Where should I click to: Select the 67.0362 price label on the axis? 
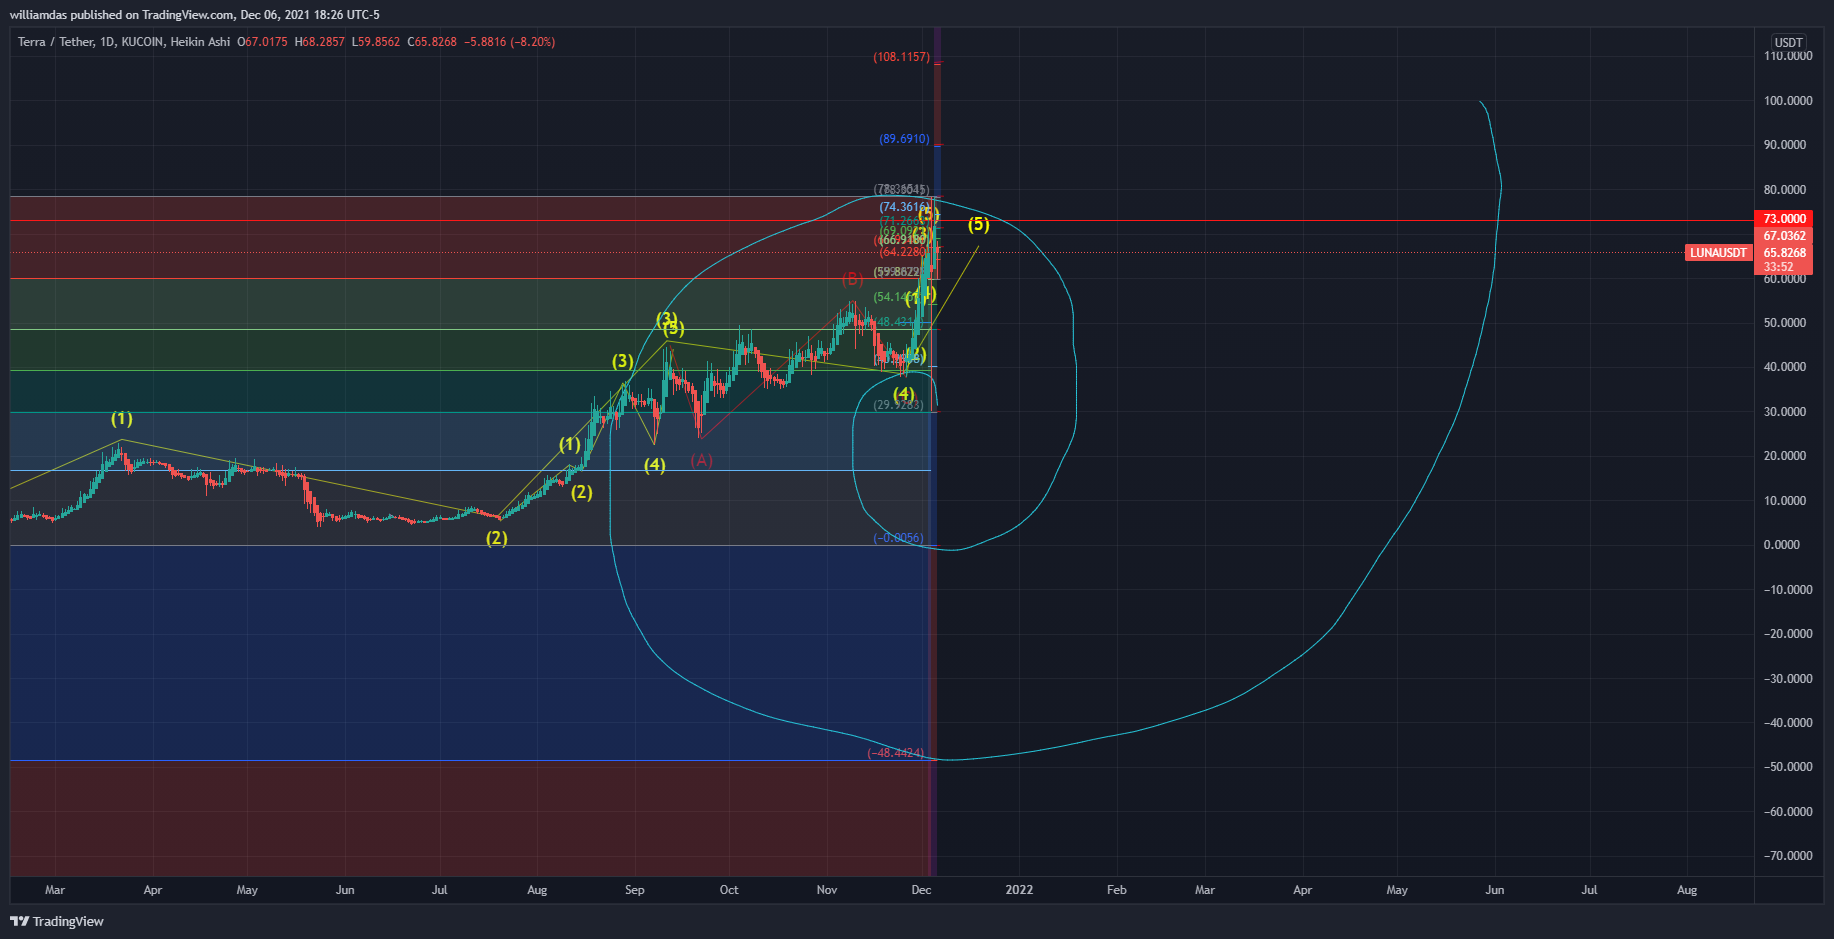click(x=1784, y=236)
